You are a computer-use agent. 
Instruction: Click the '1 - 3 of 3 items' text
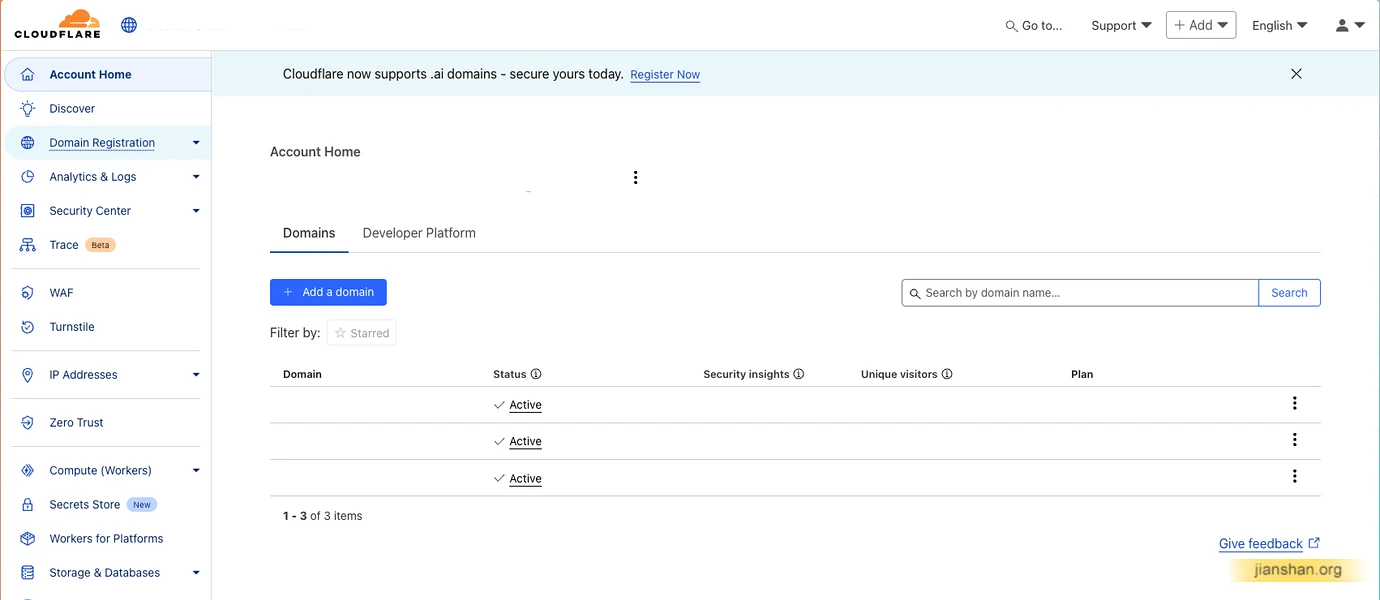pyautogui.click(x=323, y=516)
